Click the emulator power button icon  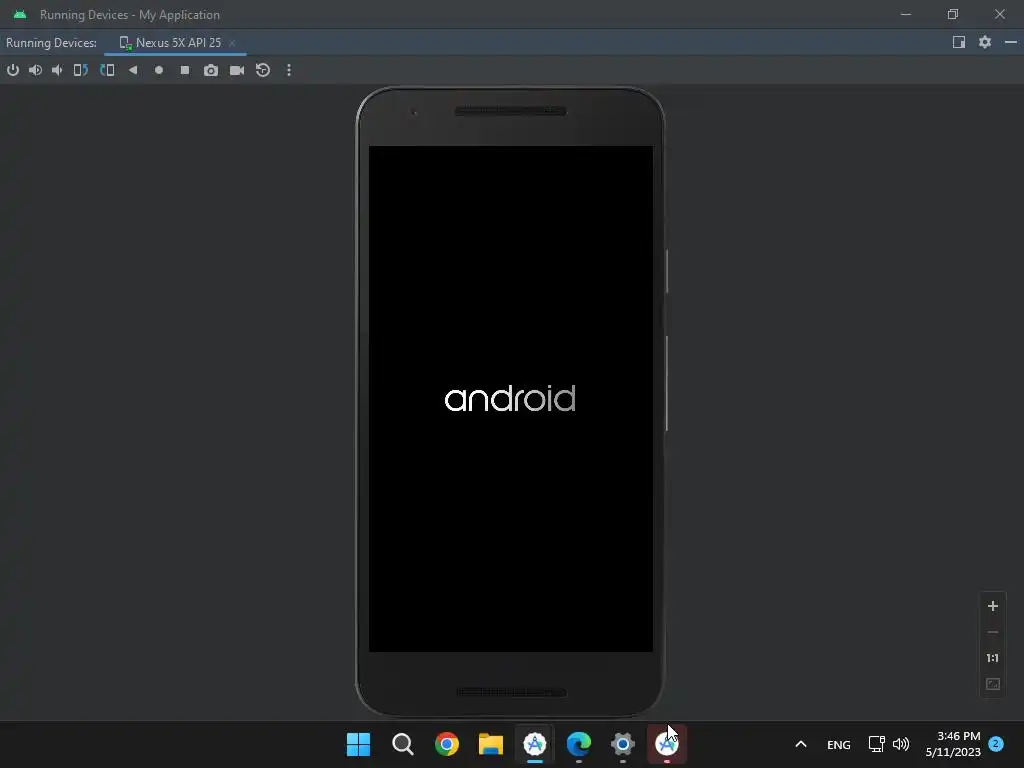[x=13, y=70]
